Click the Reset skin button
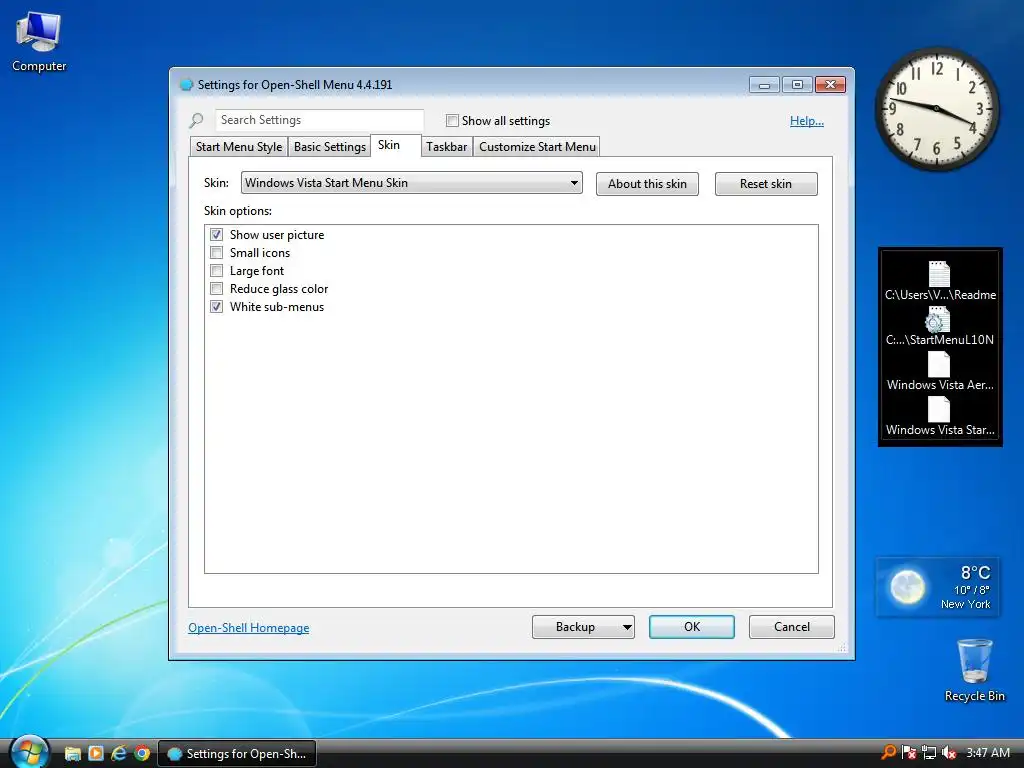 (766, 184)
